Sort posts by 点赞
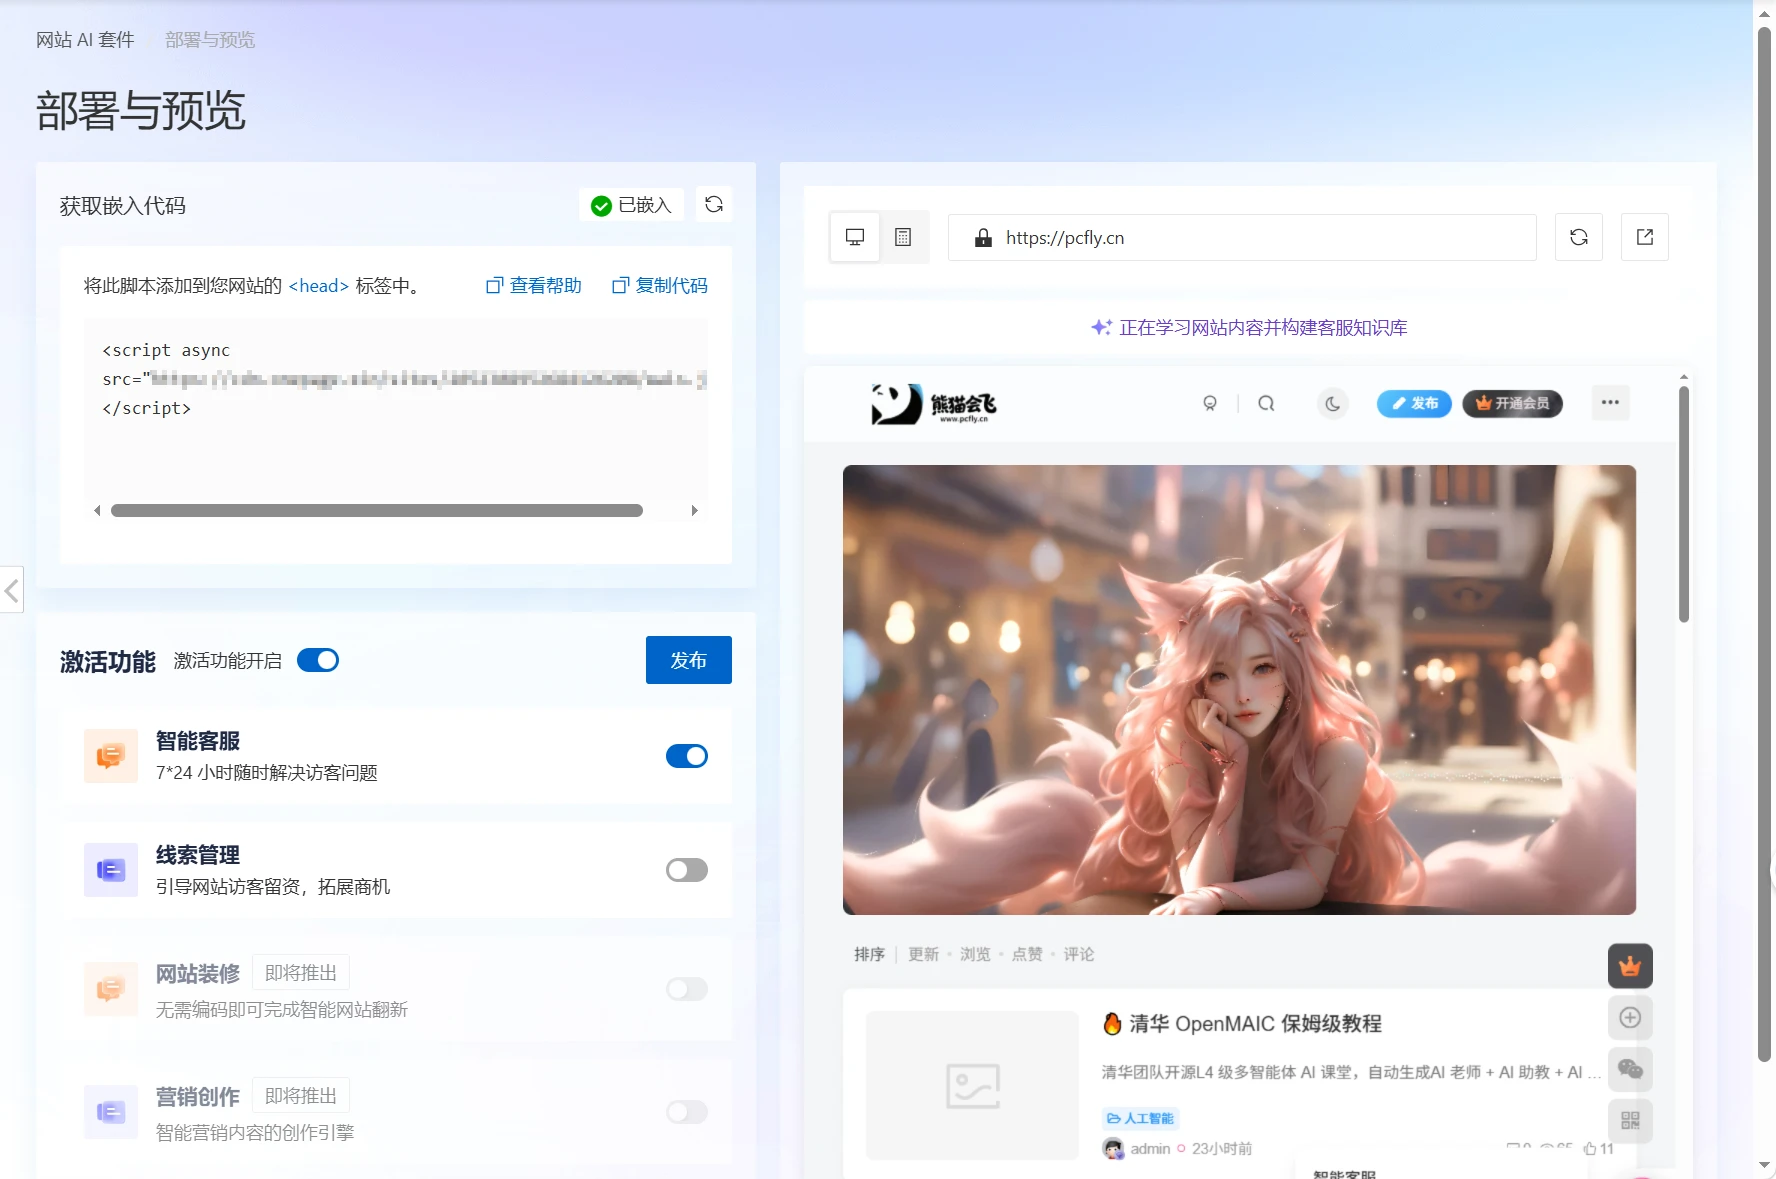Screen dimensions: 1776x1179 tap(1027, 954)
